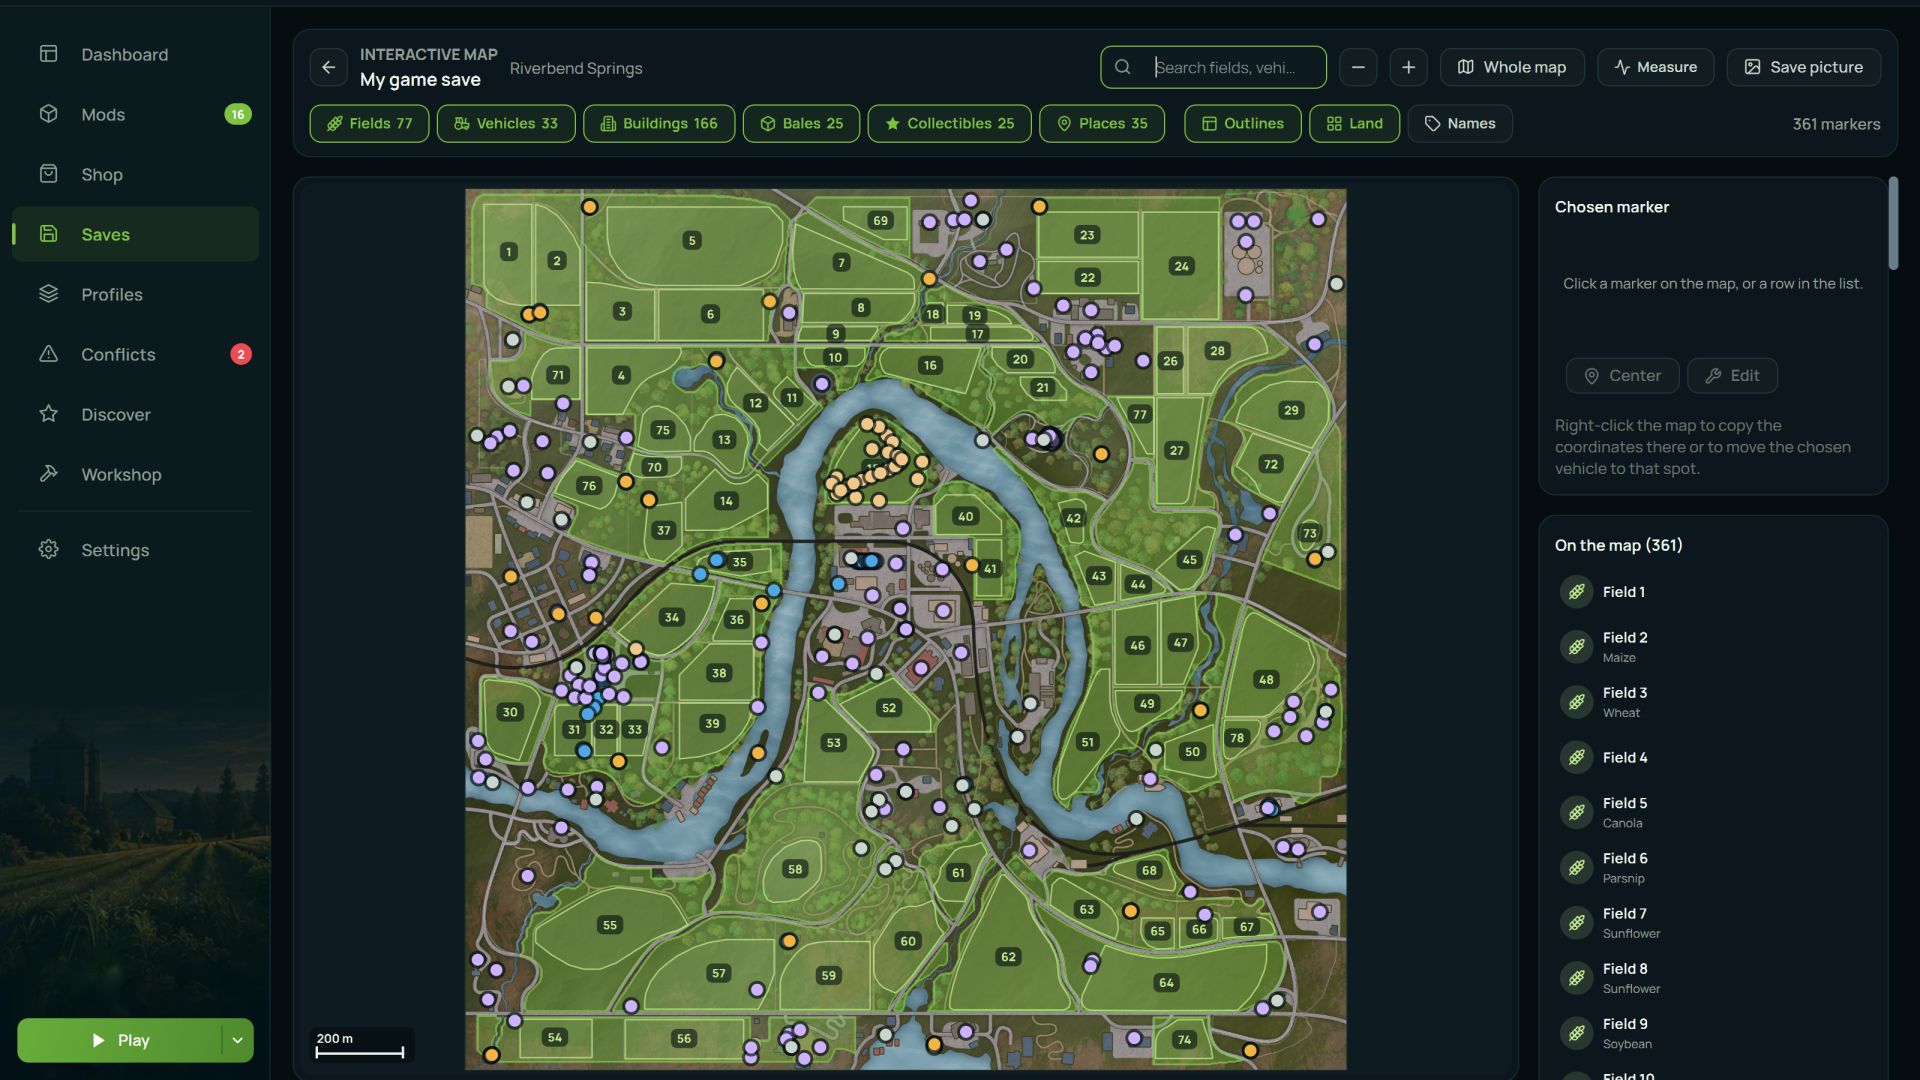Click the Field 8 Sunflower icon
Image resolution: width=1920 pixels, height=1080 pixels.
pyautogui.click(x=1577, y=978)
